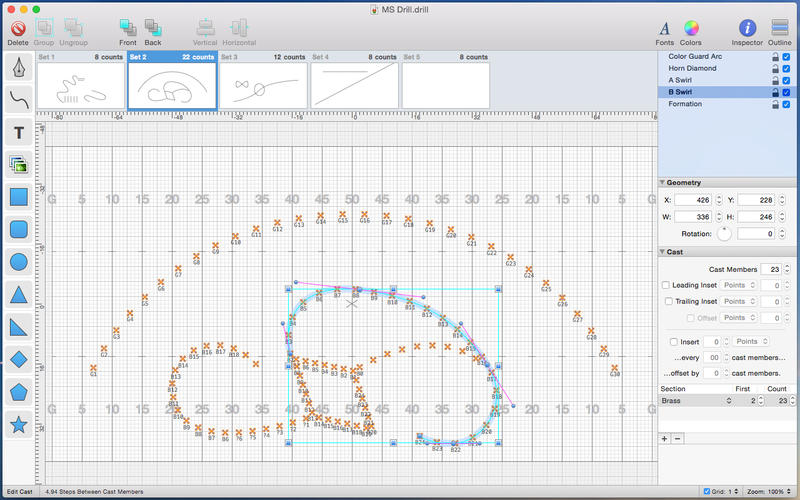The width and height of the screenshot is (800, 500).
Task: Switch to Set 1 drill set
Action: coord(79,84)
